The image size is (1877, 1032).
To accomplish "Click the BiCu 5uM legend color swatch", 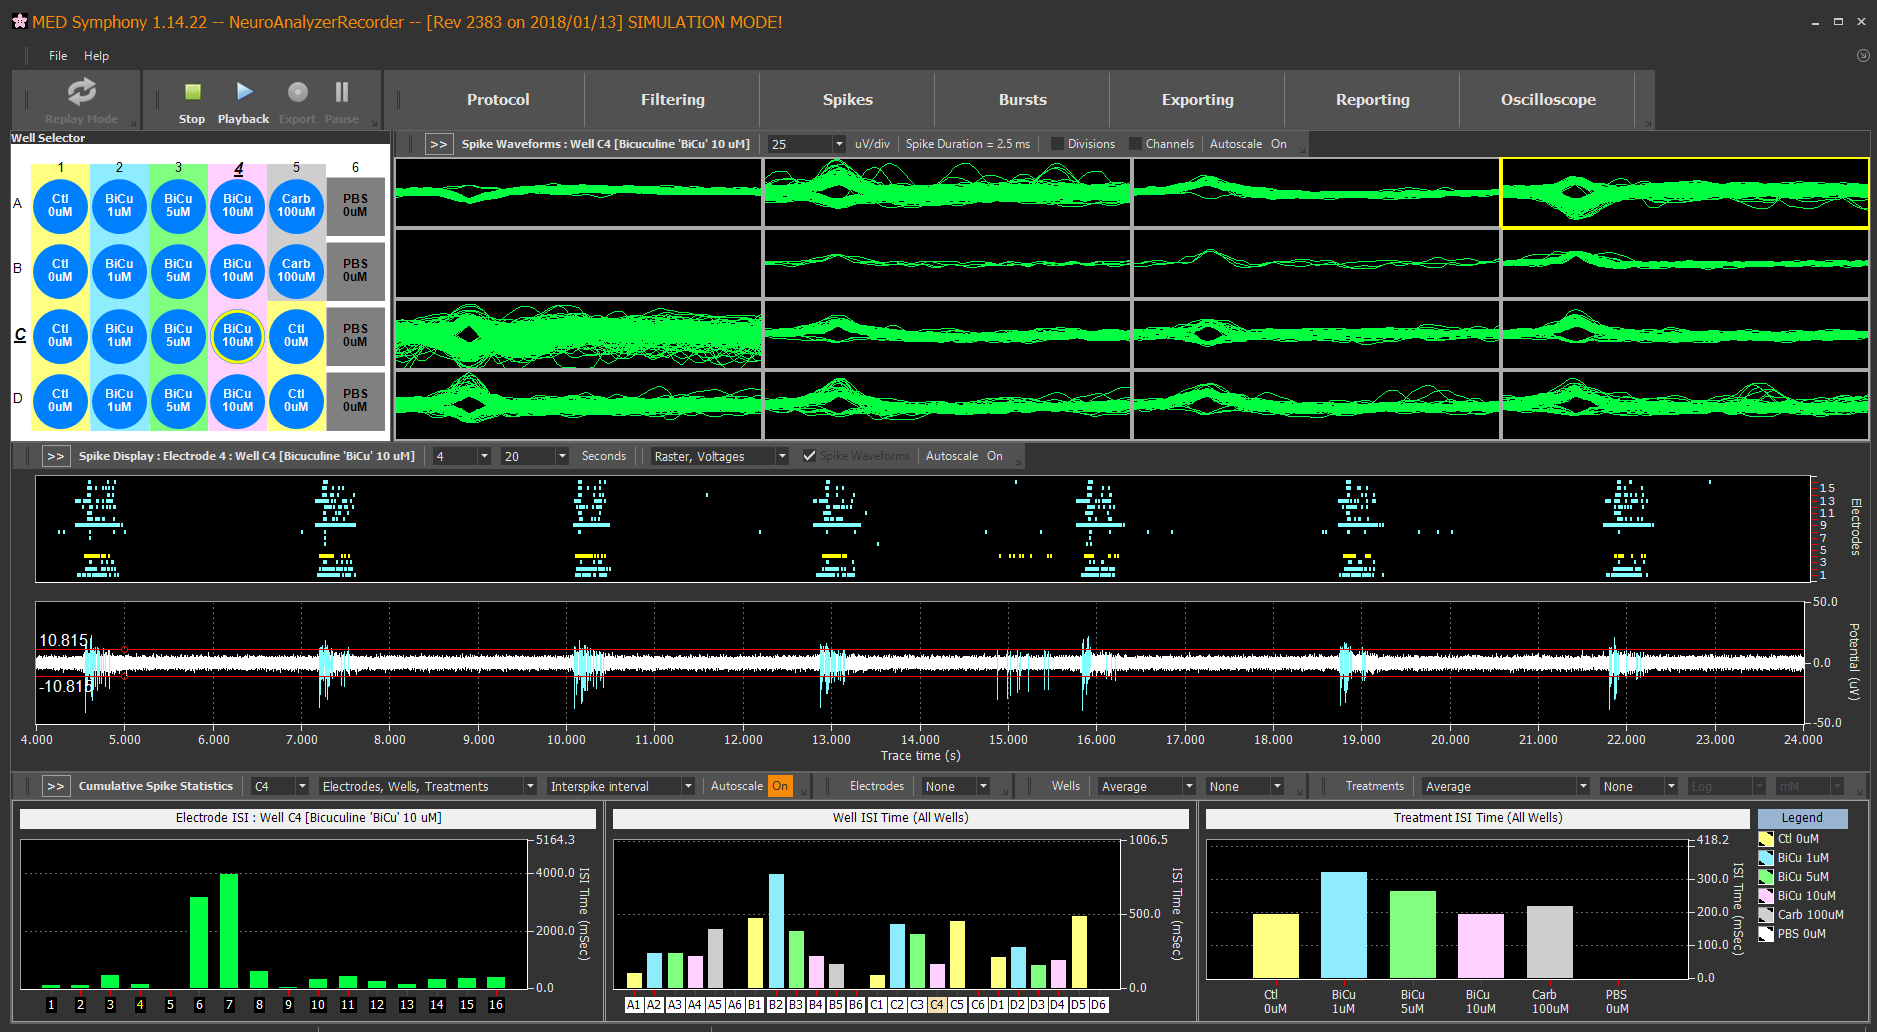I will tap(1766, 877).
